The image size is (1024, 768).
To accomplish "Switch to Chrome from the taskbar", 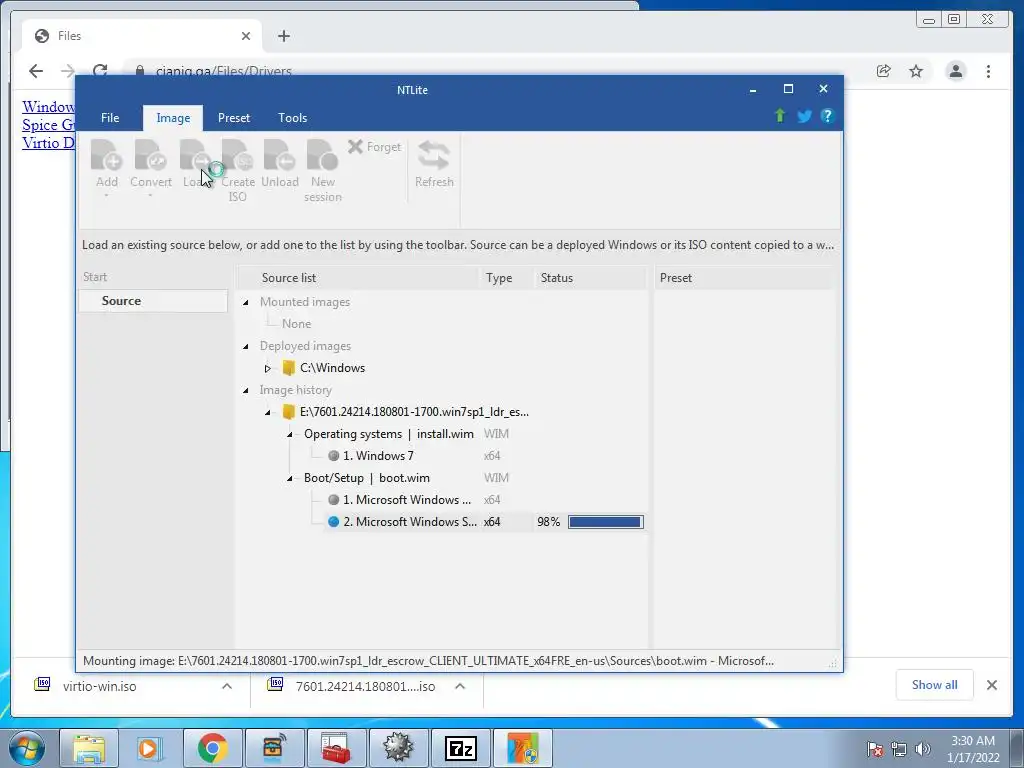I will (212, 748).
